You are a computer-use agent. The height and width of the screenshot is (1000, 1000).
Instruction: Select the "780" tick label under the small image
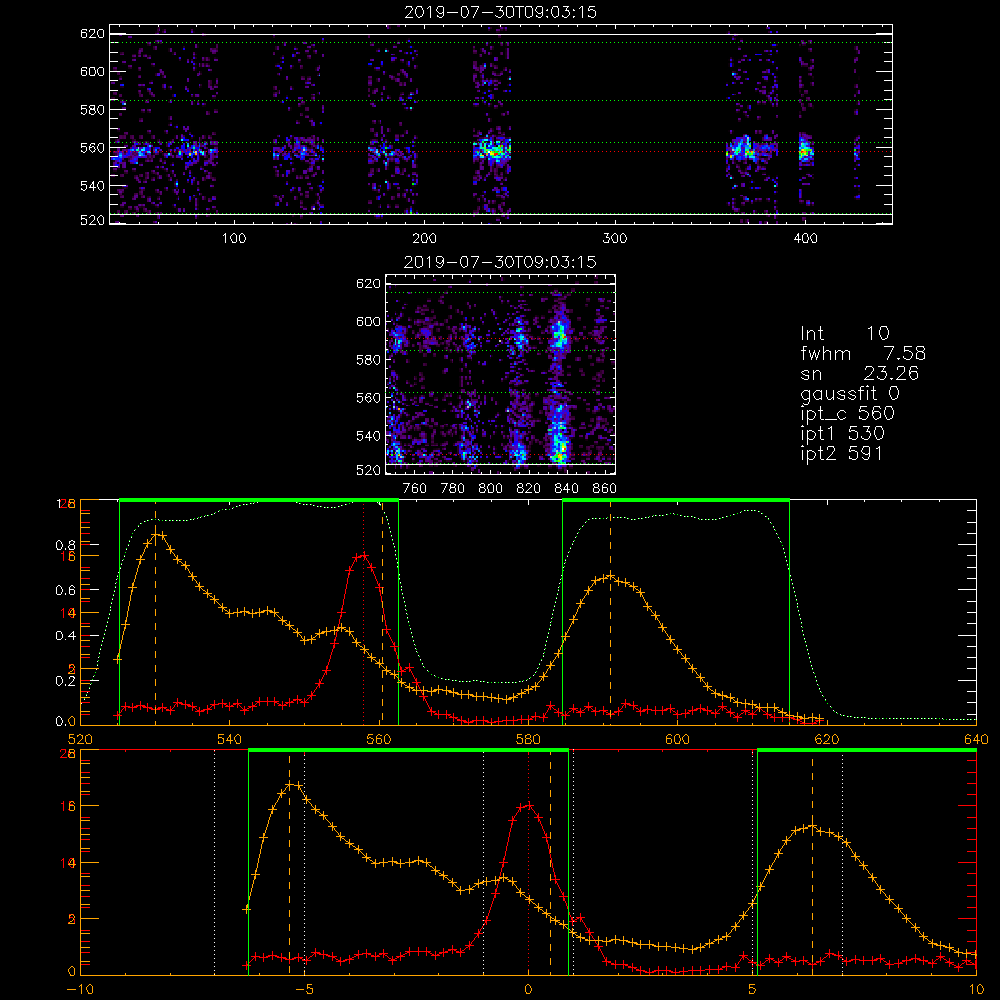pyautogui.click(x=453, y=489)
